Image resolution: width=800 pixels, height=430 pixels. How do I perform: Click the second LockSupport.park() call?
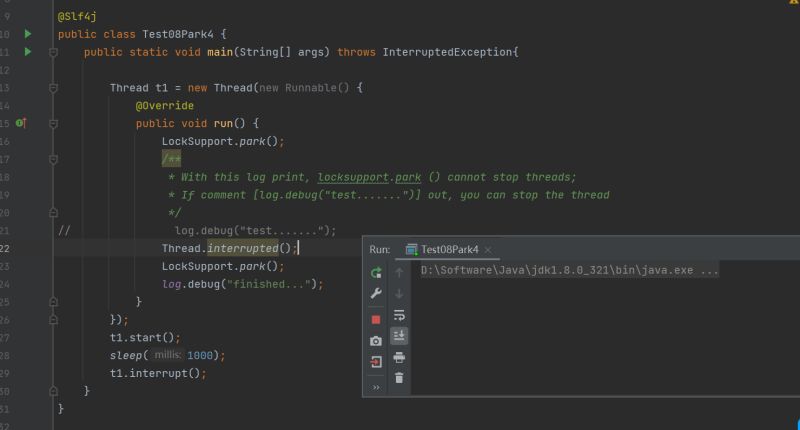(x=223, y=266)
